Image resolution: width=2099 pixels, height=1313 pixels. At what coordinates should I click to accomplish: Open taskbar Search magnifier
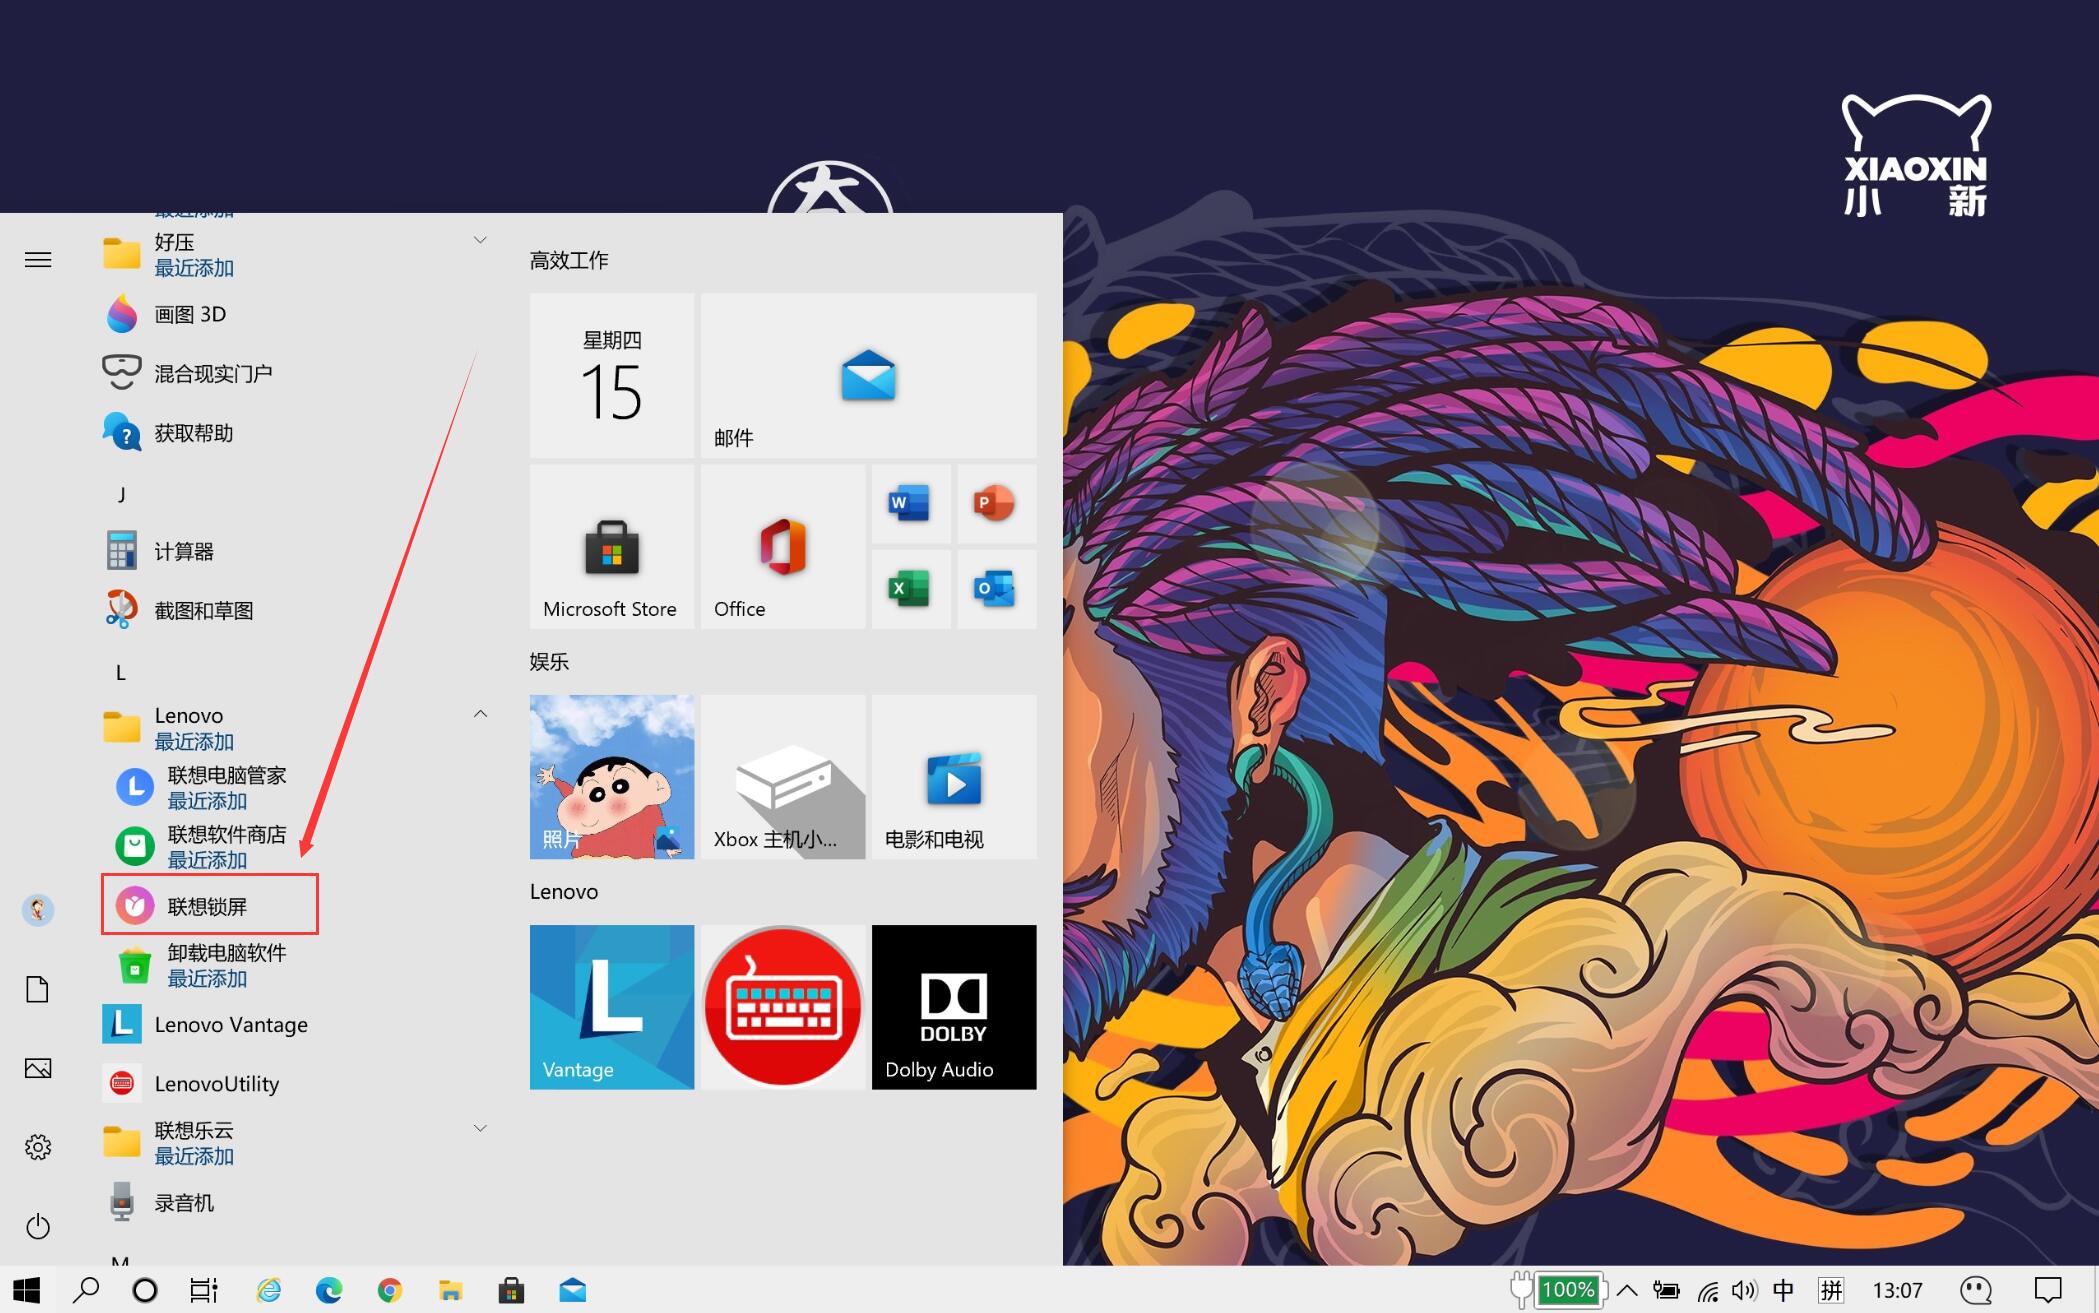click(x=86, y=1290)
